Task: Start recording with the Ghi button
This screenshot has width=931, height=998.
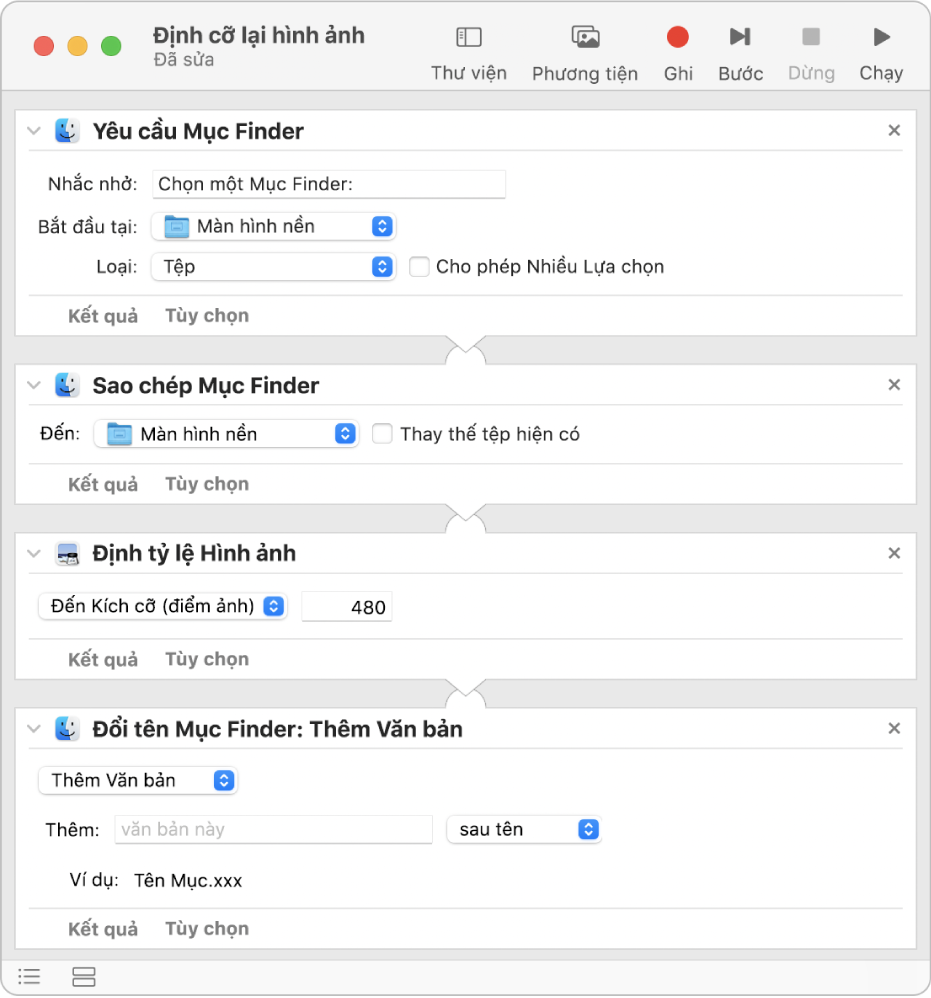Action: click(678, 52)
